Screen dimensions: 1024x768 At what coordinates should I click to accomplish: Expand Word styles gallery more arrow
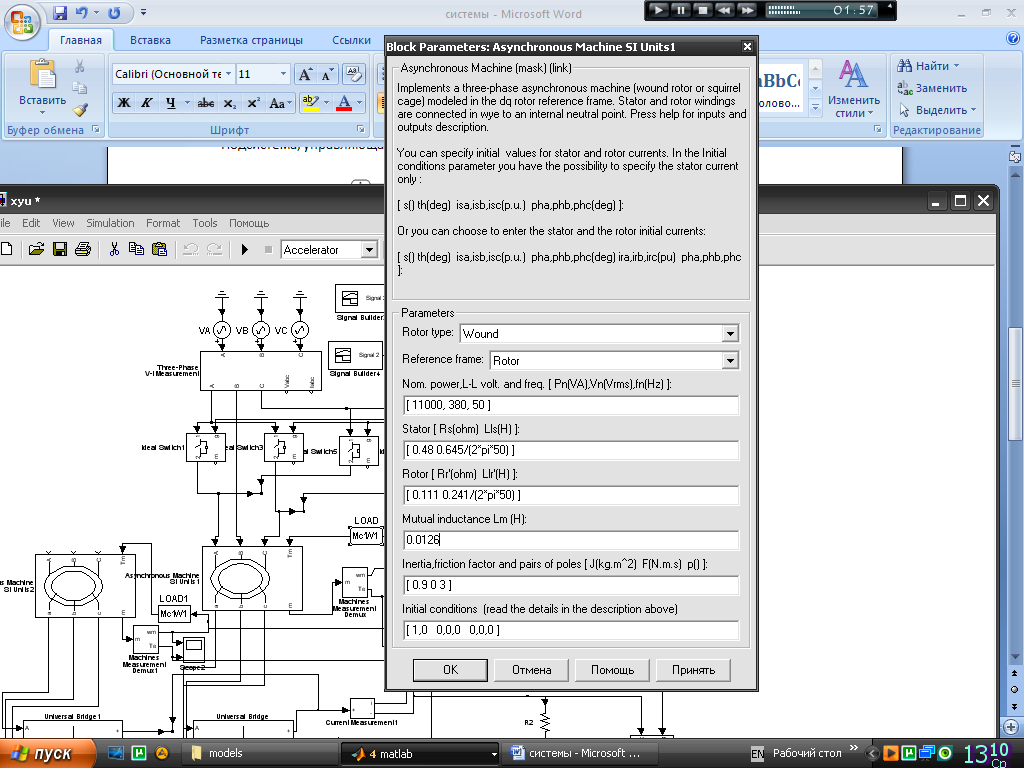click(815, 107)
